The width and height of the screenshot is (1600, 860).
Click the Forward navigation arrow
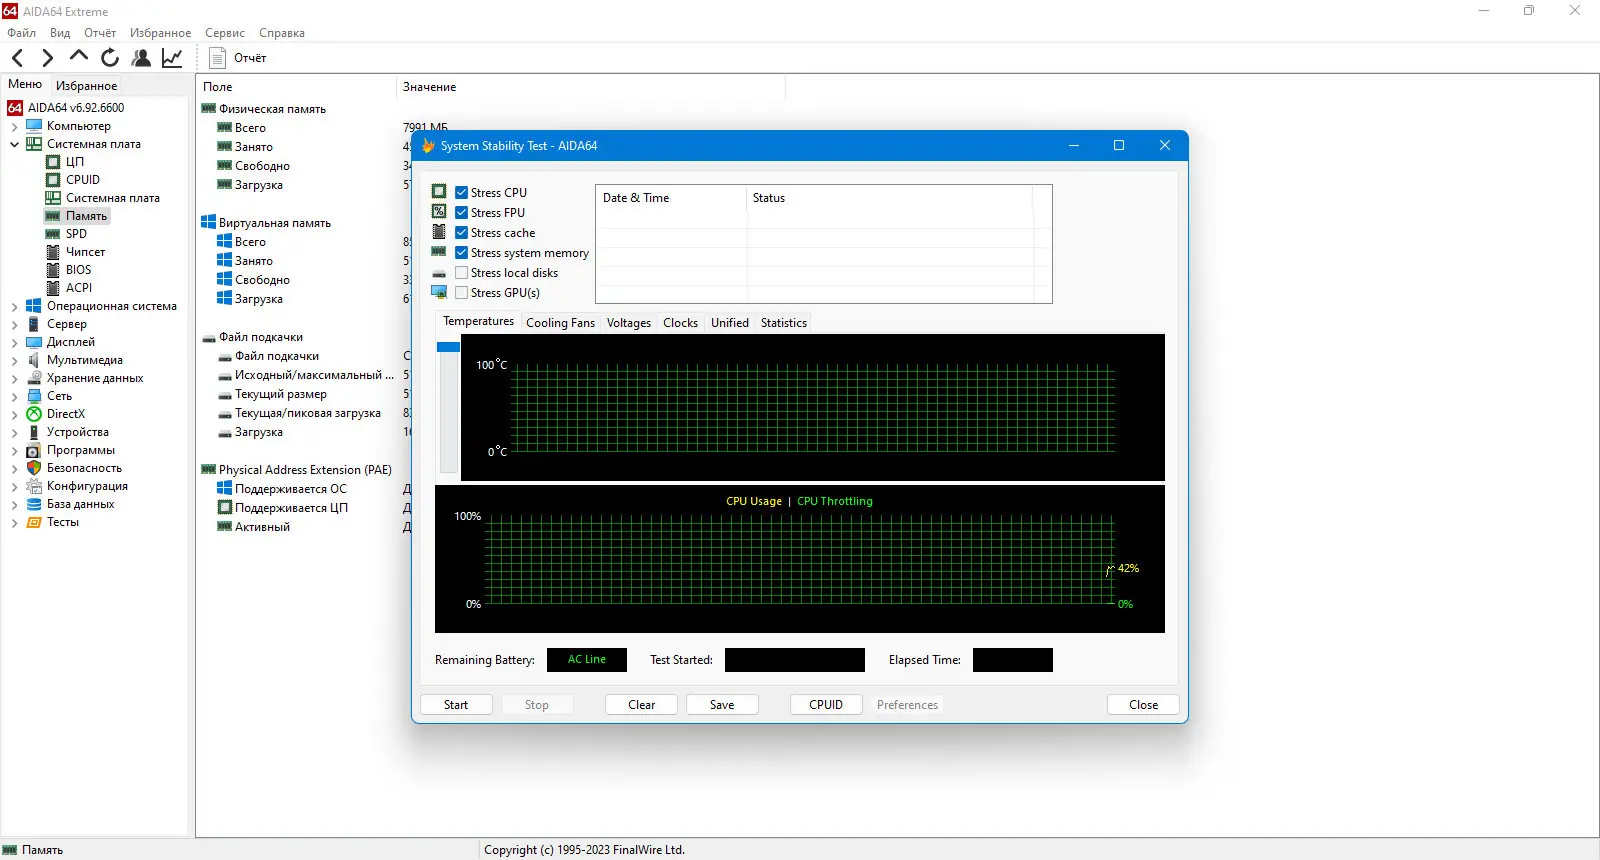point(47,58)
